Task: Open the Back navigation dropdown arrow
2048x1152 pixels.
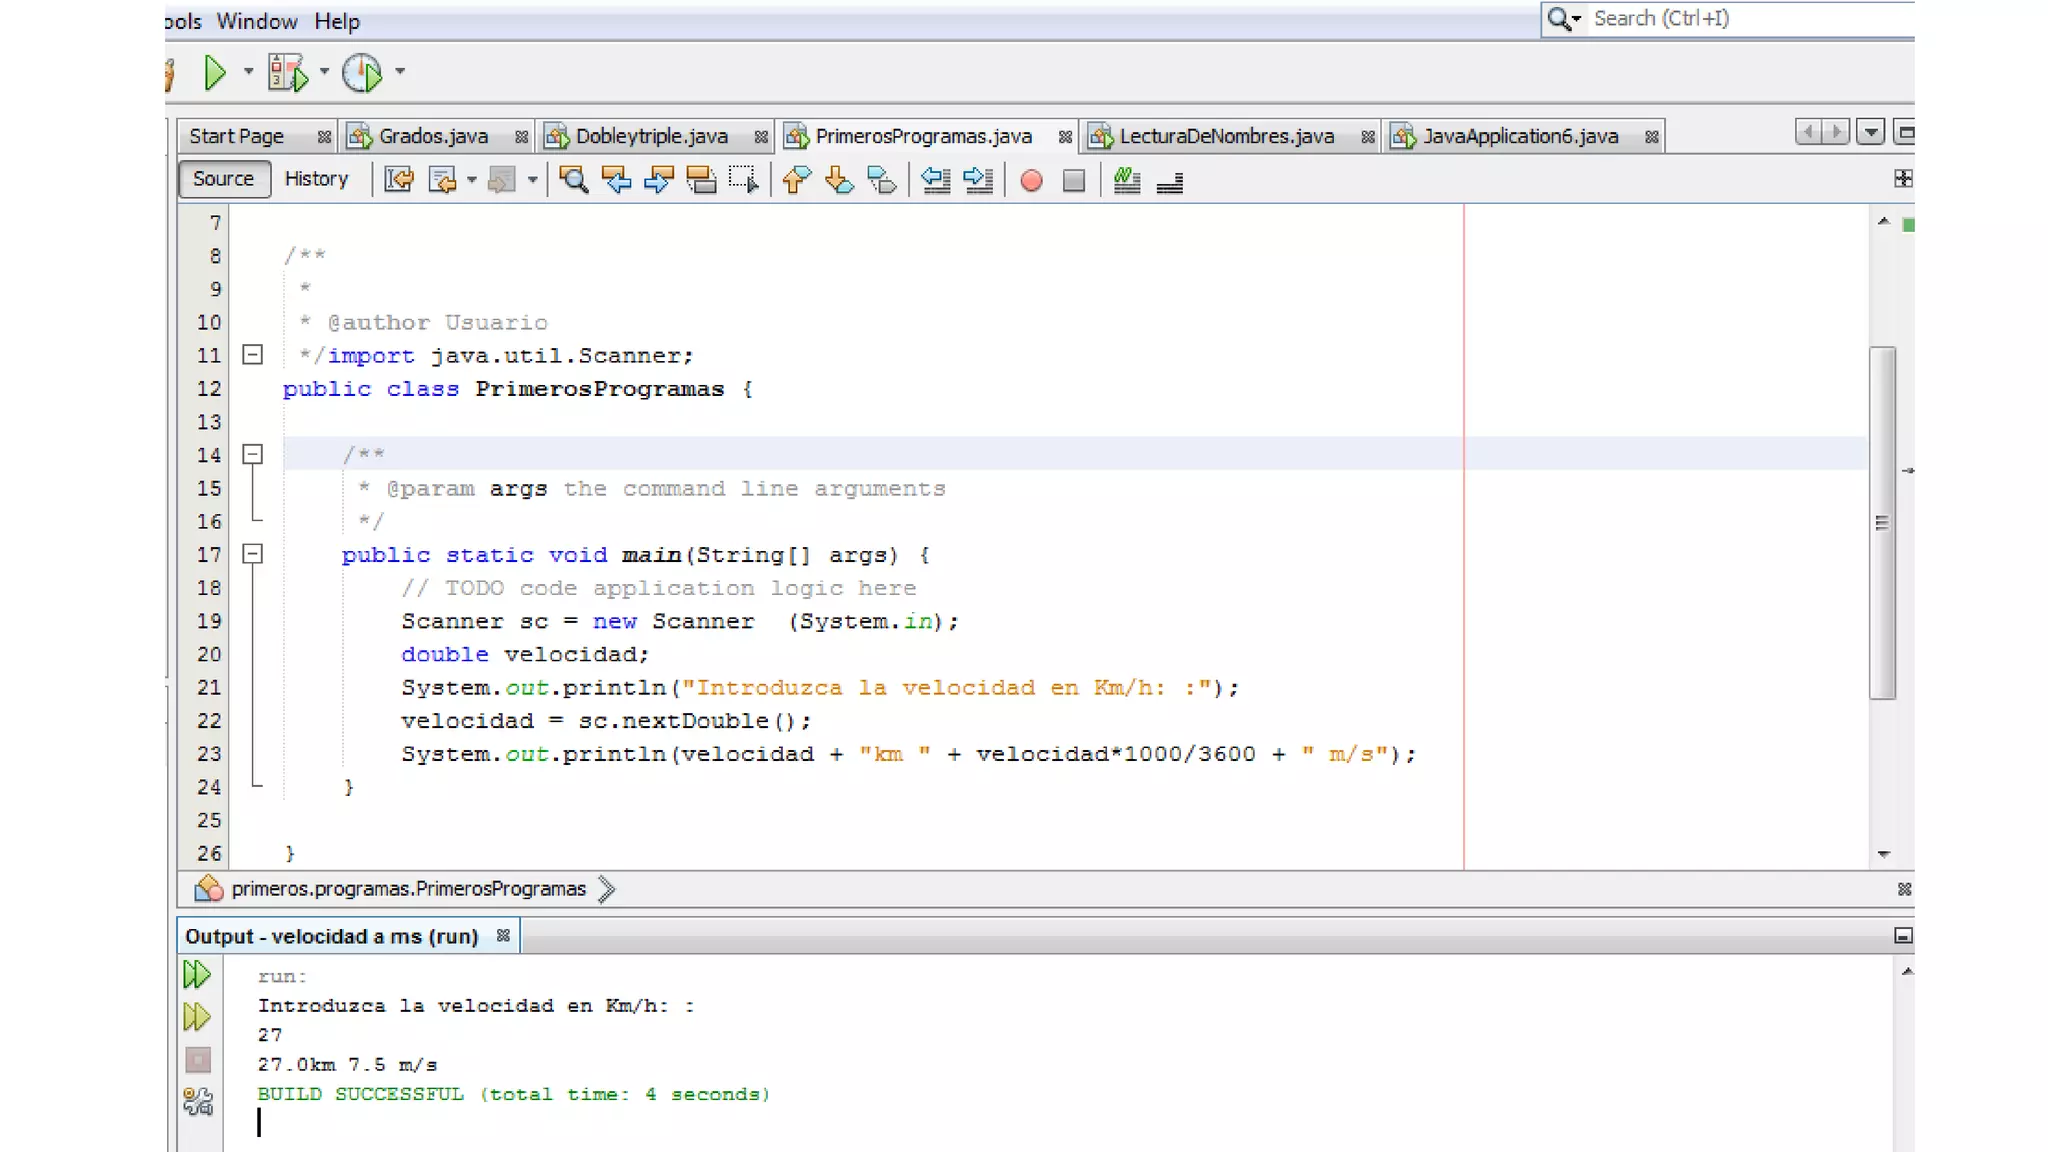Action: (471, 180)
